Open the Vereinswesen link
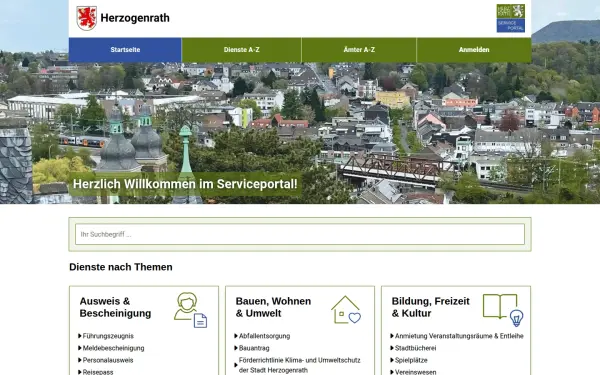The image size is (600, 375). click(415, 372)
